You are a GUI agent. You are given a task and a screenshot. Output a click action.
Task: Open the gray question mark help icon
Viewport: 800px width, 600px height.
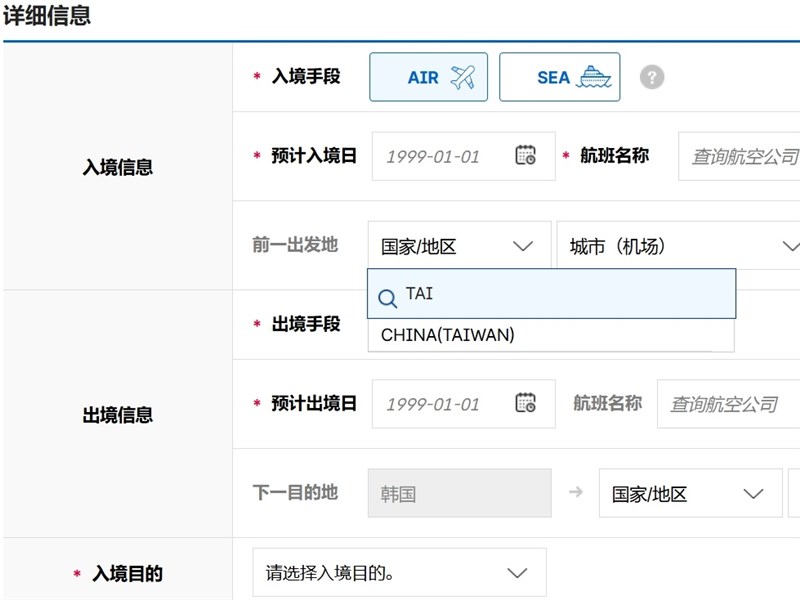[x=652, y=77]
